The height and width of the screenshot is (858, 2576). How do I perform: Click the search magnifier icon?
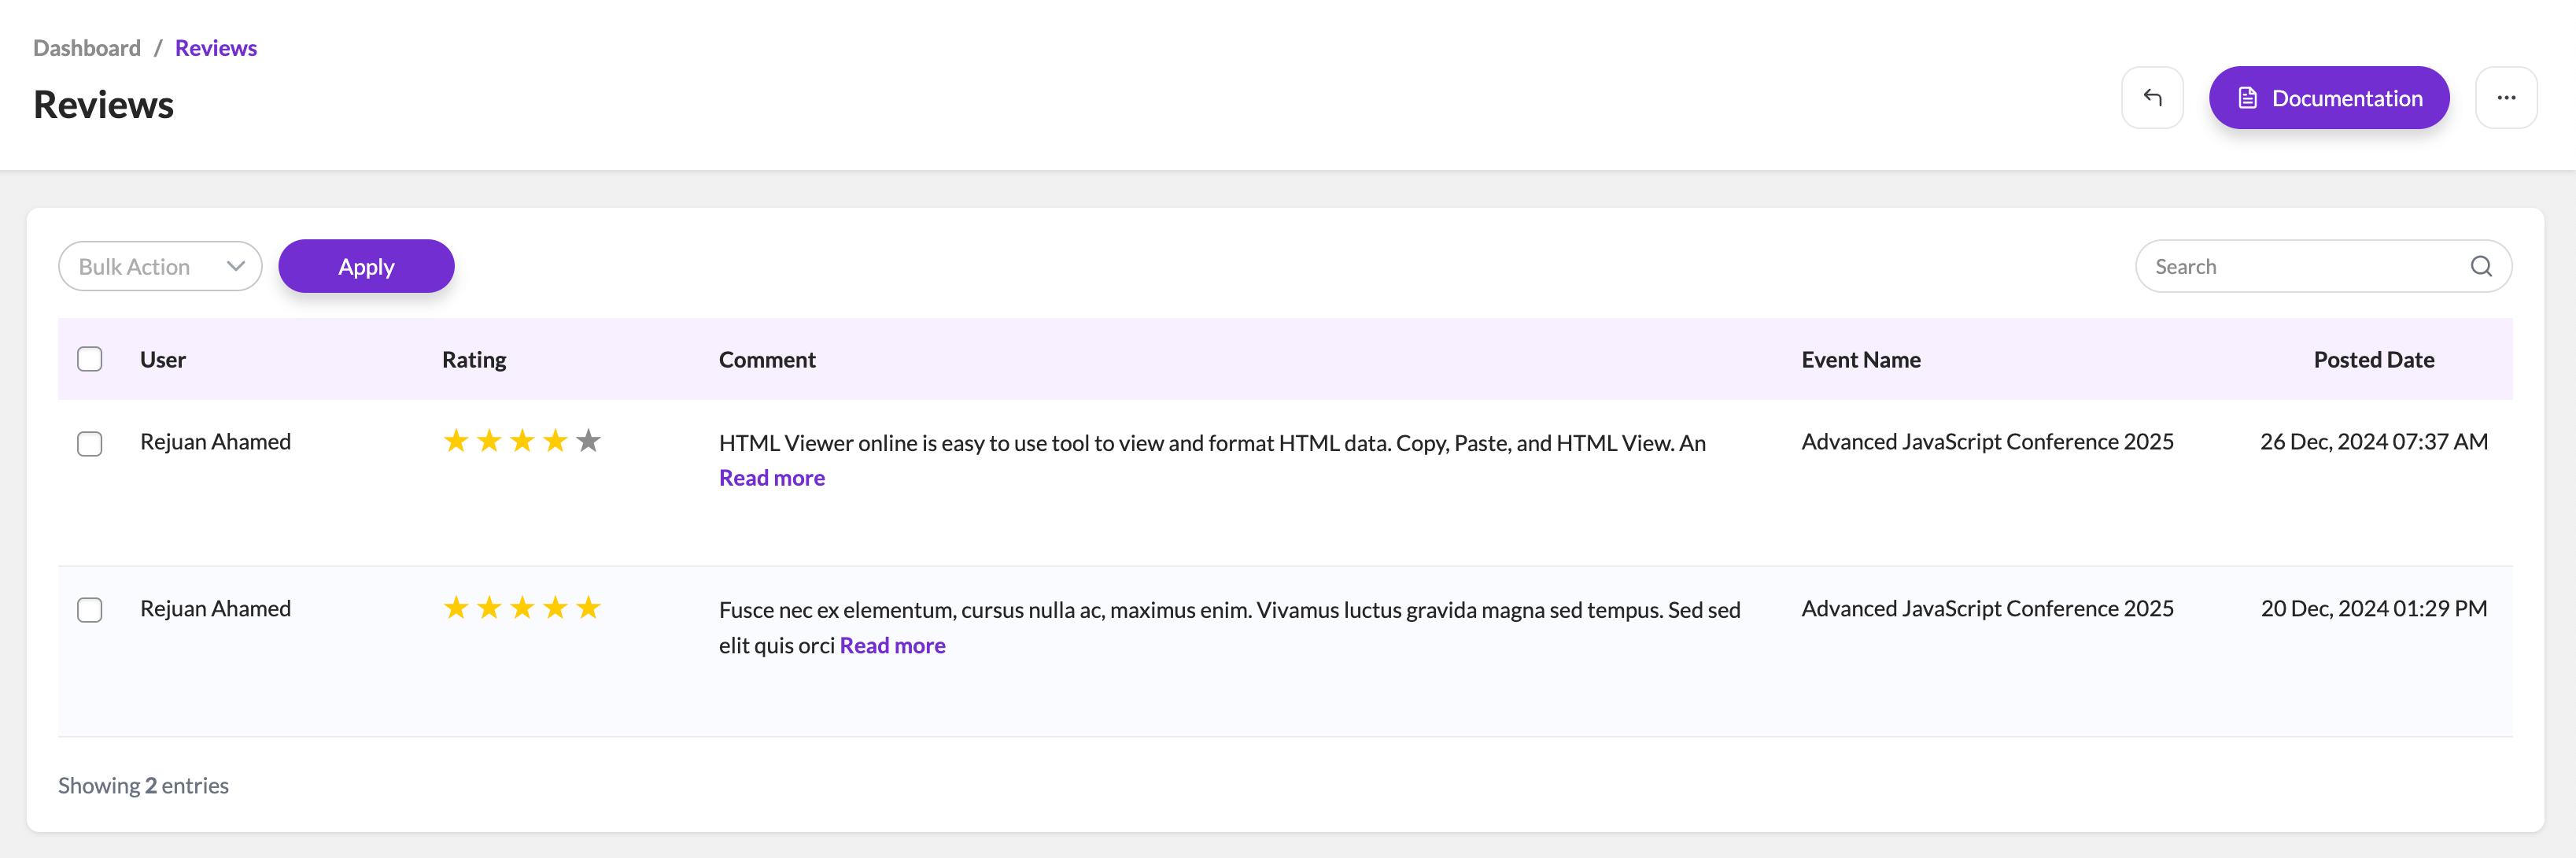click(2480, 266)
